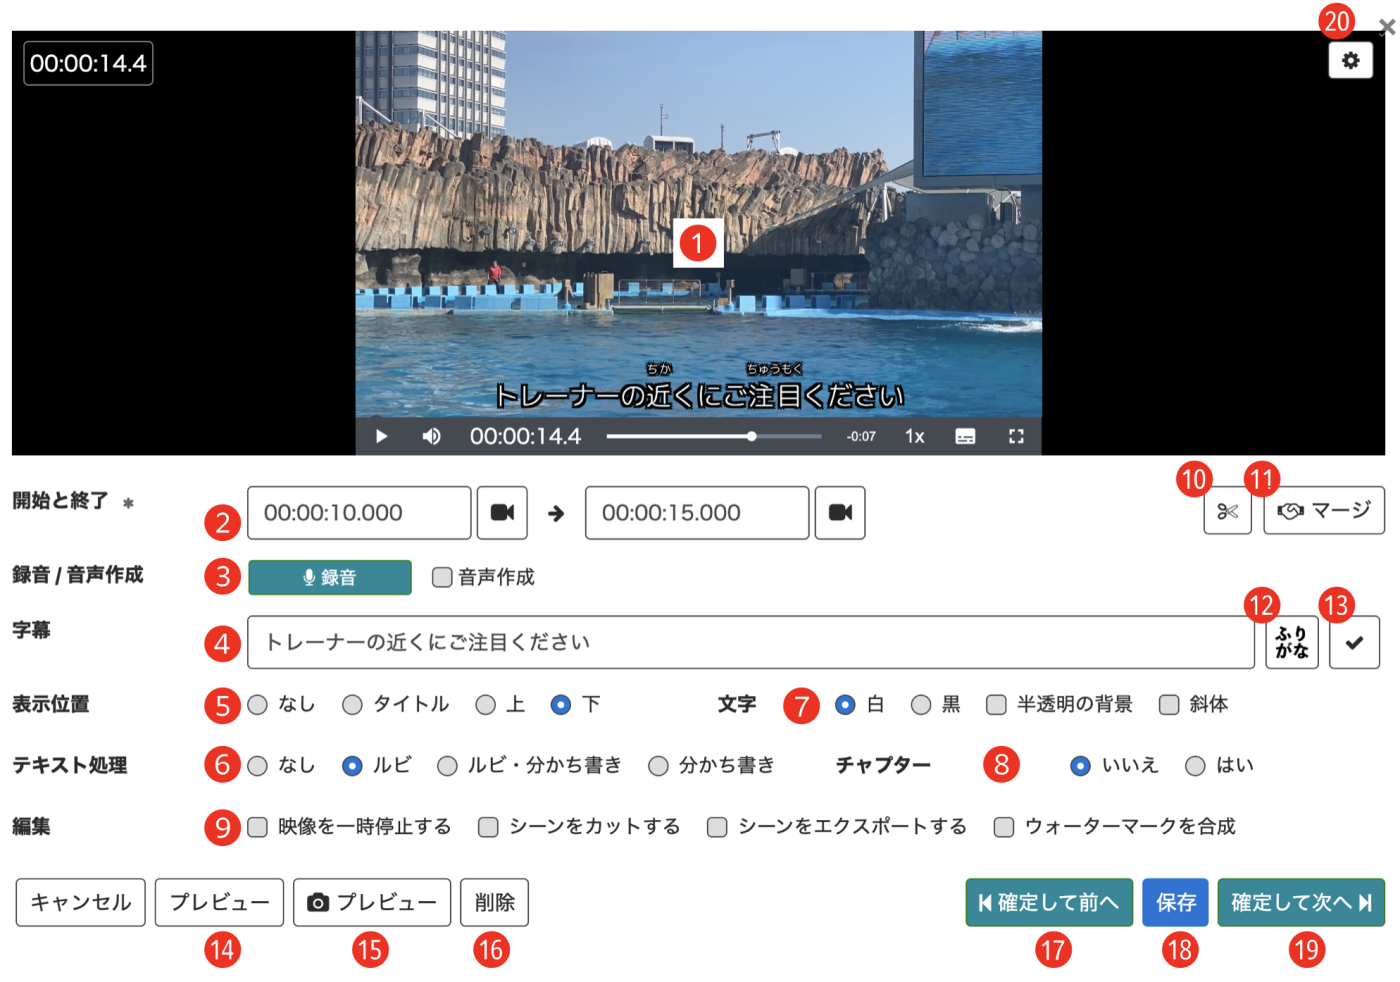Open the 1x playback speed selector

914,437
